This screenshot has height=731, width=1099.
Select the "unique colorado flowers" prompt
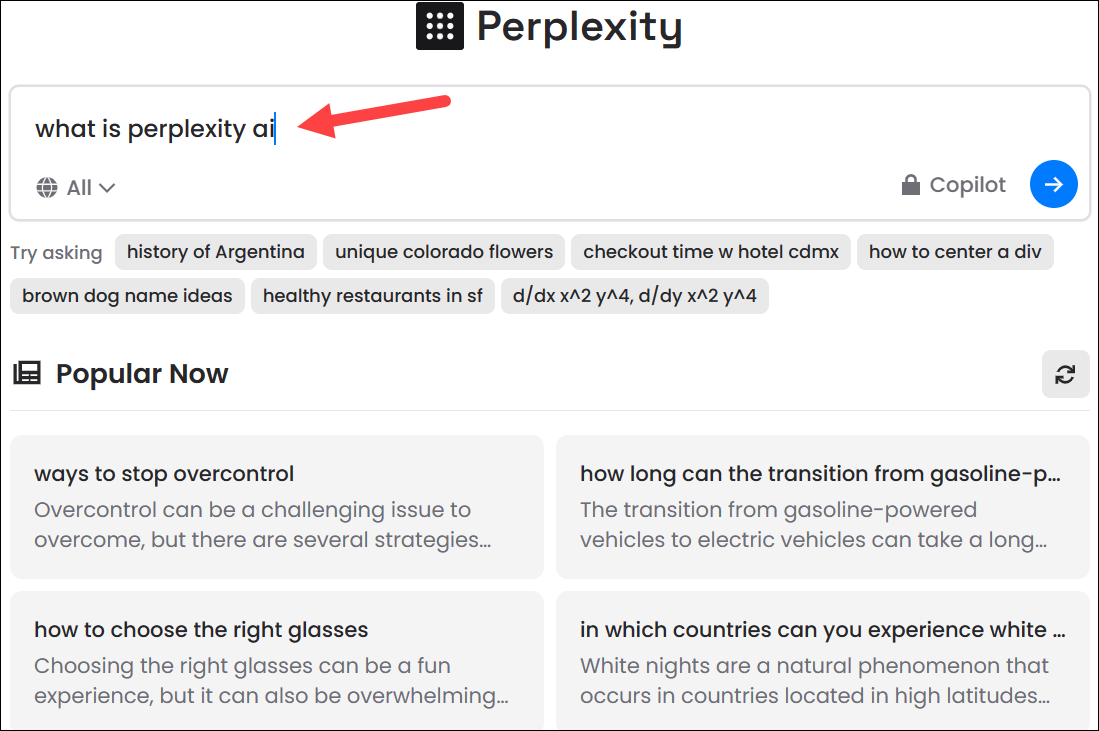point(443,251)
